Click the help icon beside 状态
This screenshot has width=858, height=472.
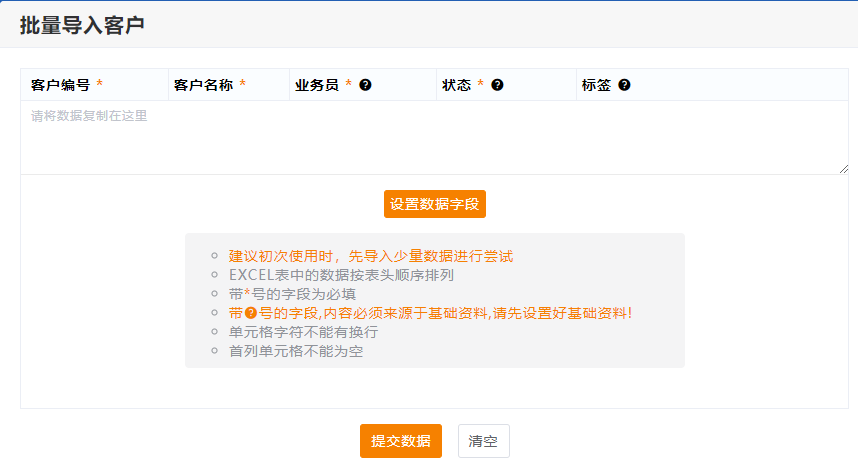point(497,85)
